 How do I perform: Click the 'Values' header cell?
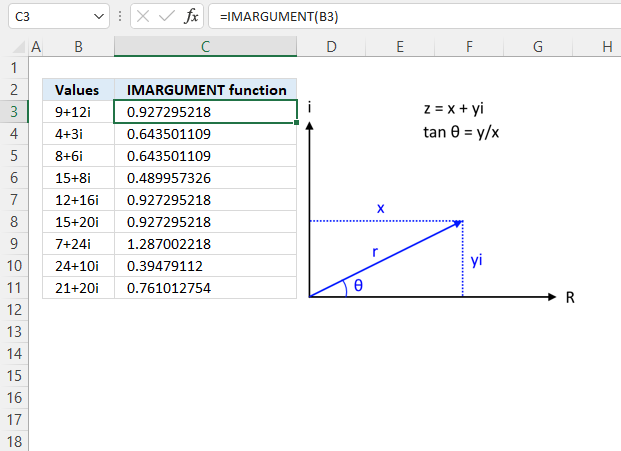78,90
